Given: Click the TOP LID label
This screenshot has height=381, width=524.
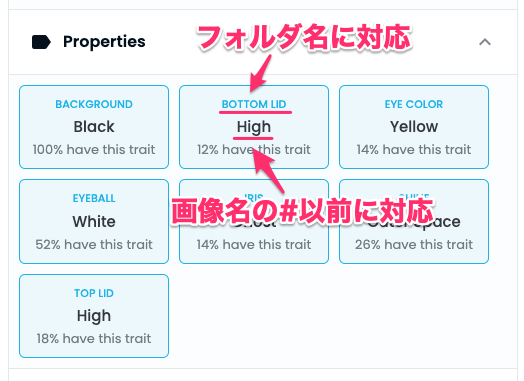Looking at the screenshot, I should point(94,293).
